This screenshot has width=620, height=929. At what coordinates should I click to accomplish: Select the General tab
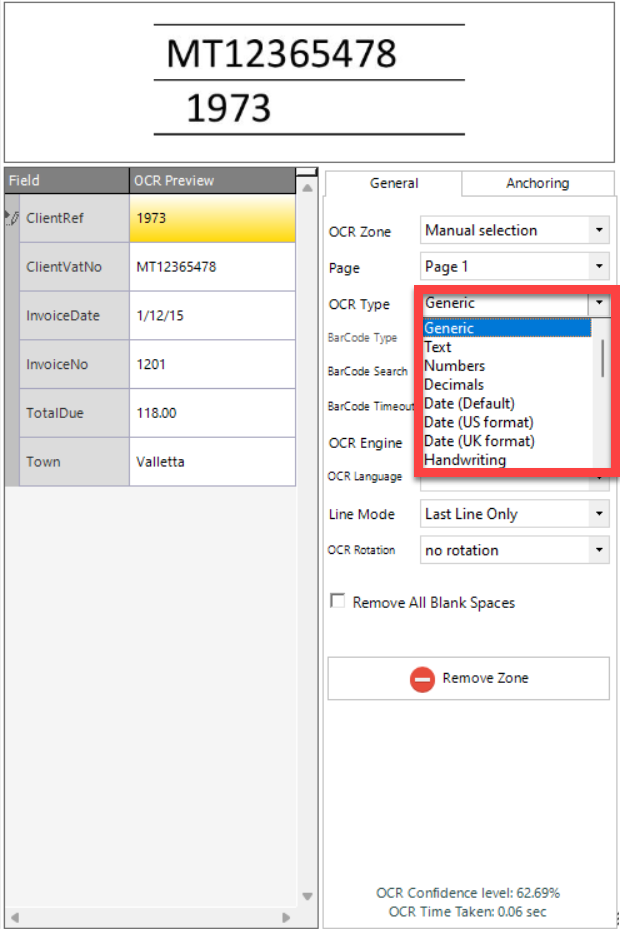click(394, 183)
